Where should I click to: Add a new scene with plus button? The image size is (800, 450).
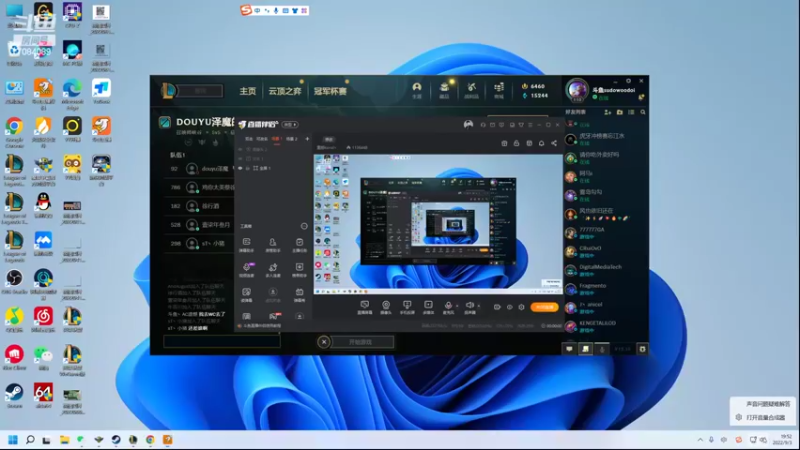(307, 139)
